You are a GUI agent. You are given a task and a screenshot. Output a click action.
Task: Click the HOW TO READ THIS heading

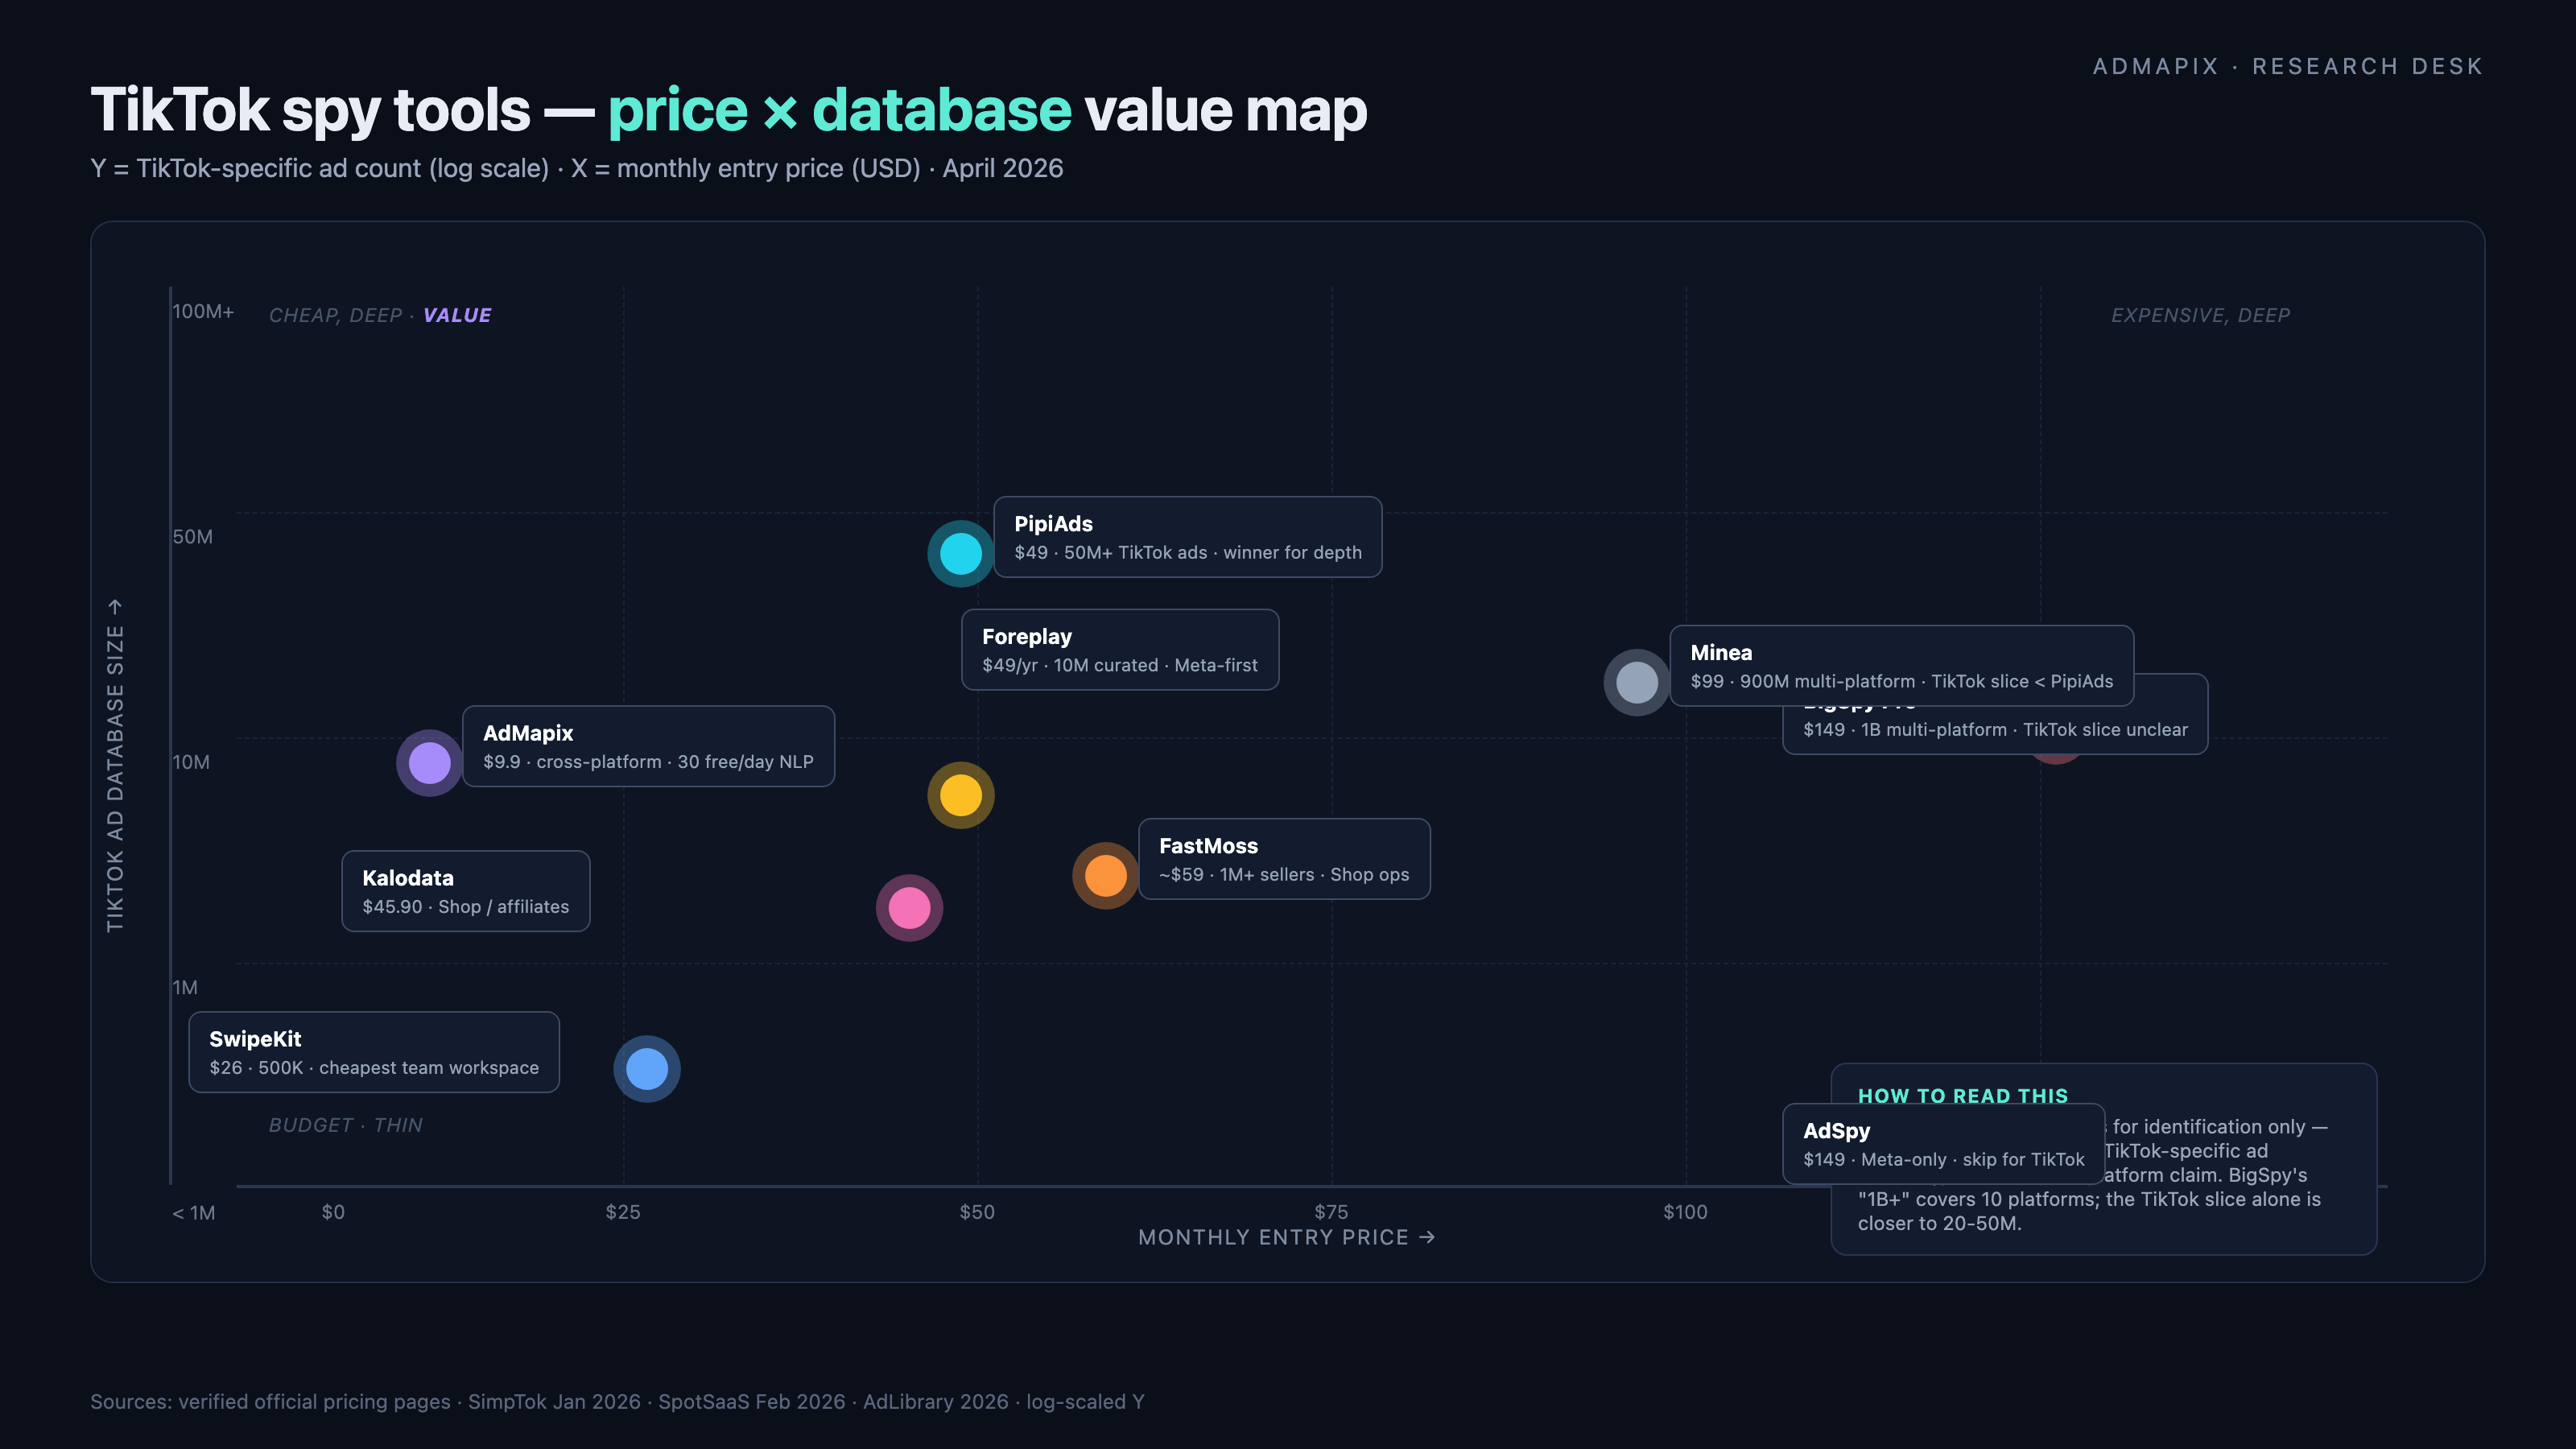[1962, 1095]
